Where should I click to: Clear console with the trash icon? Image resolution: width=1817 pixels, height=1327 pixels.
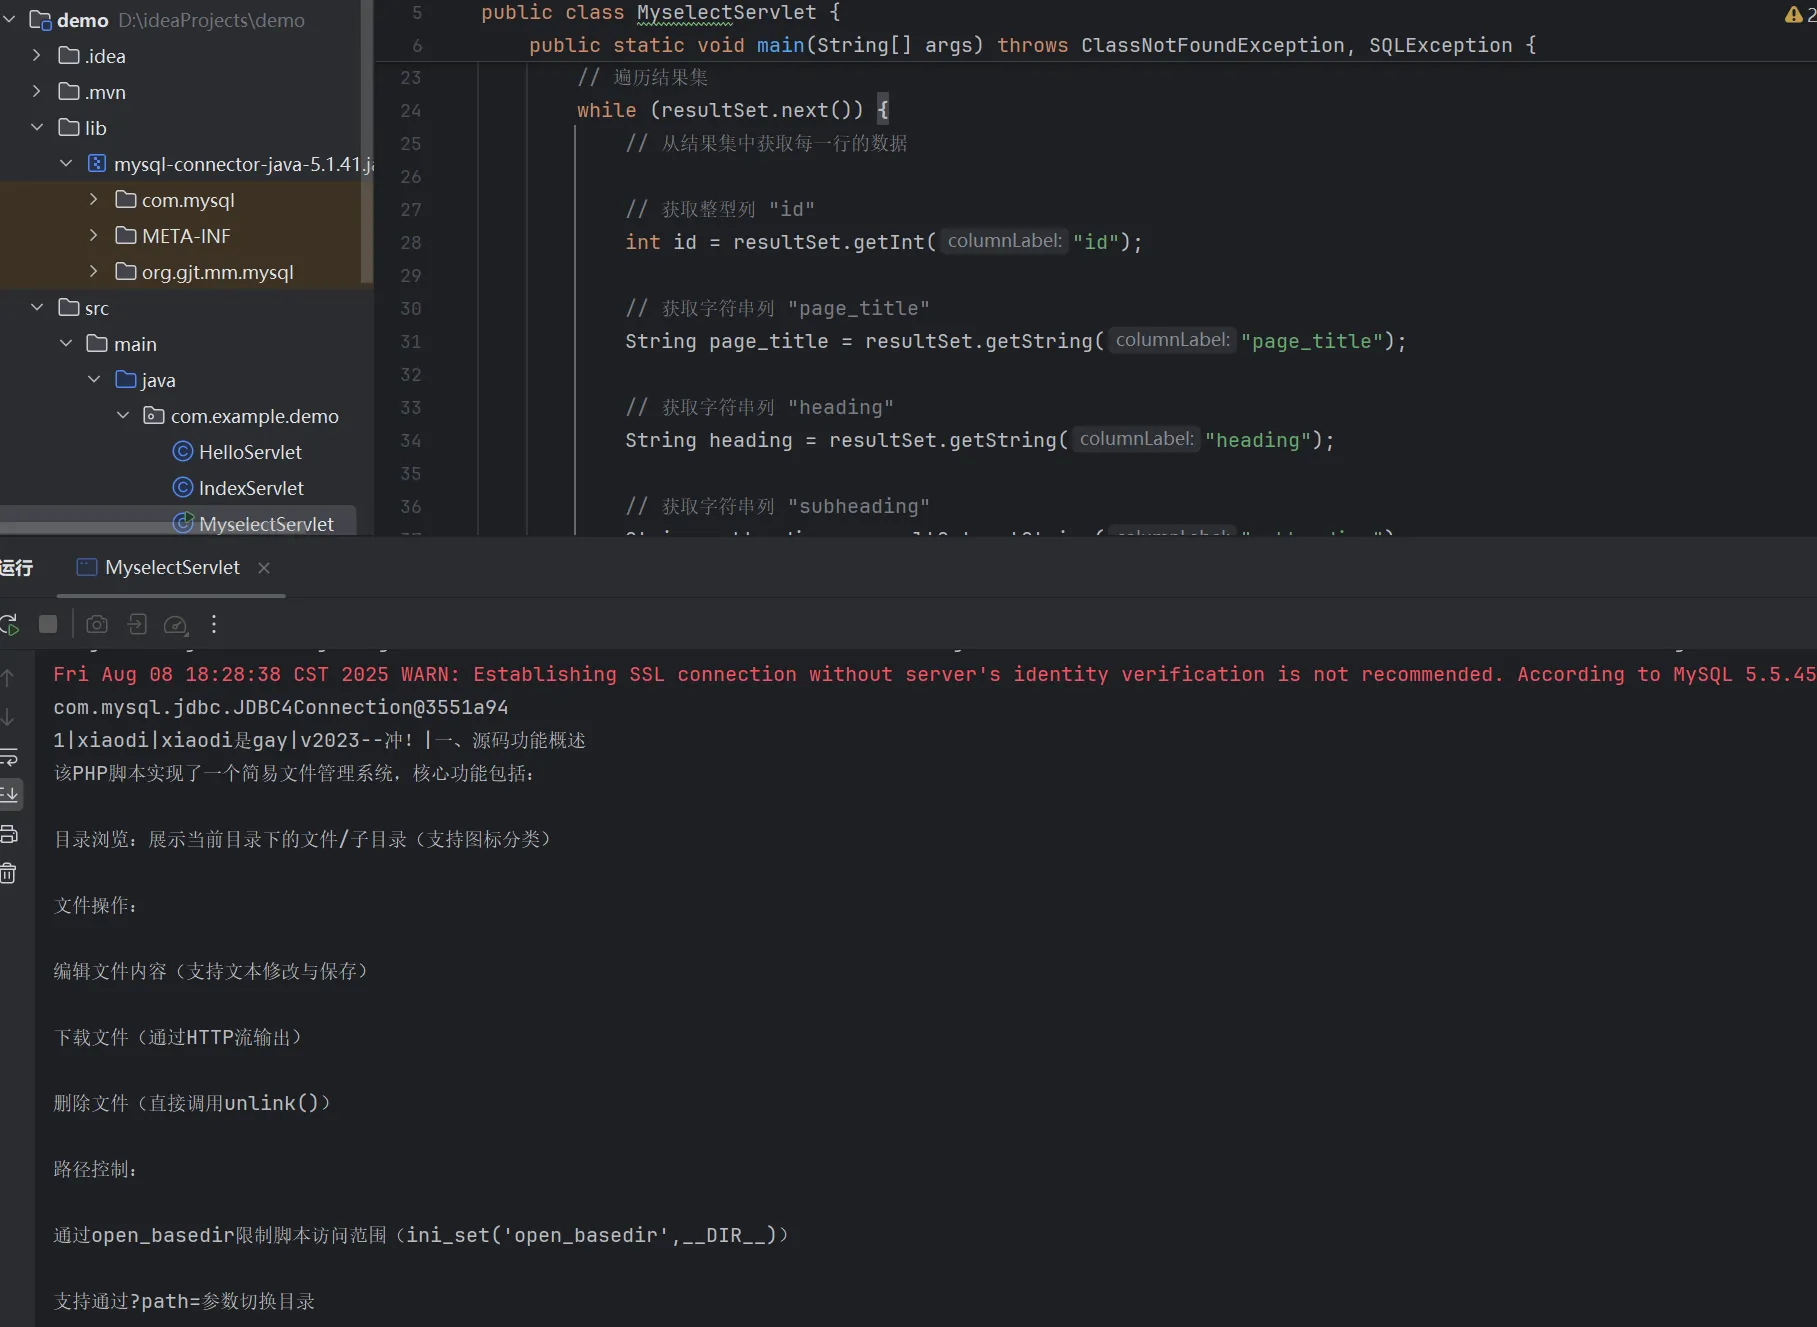click(x=9, y=873)
